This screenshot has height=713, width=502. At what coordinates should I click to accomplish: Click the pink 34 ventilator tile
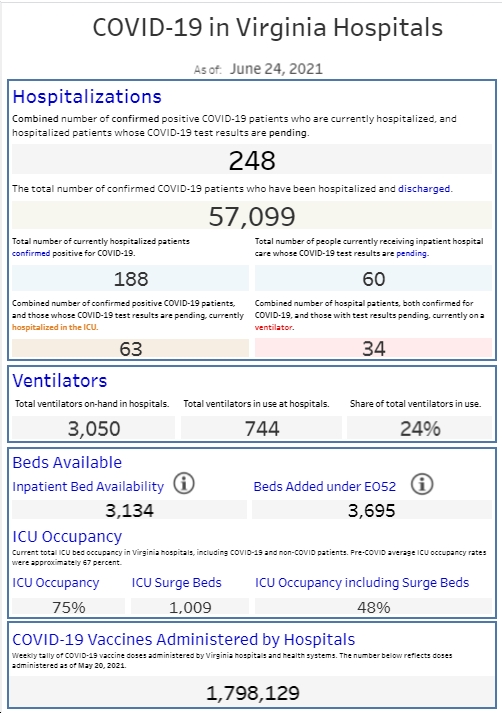point(373,348)
